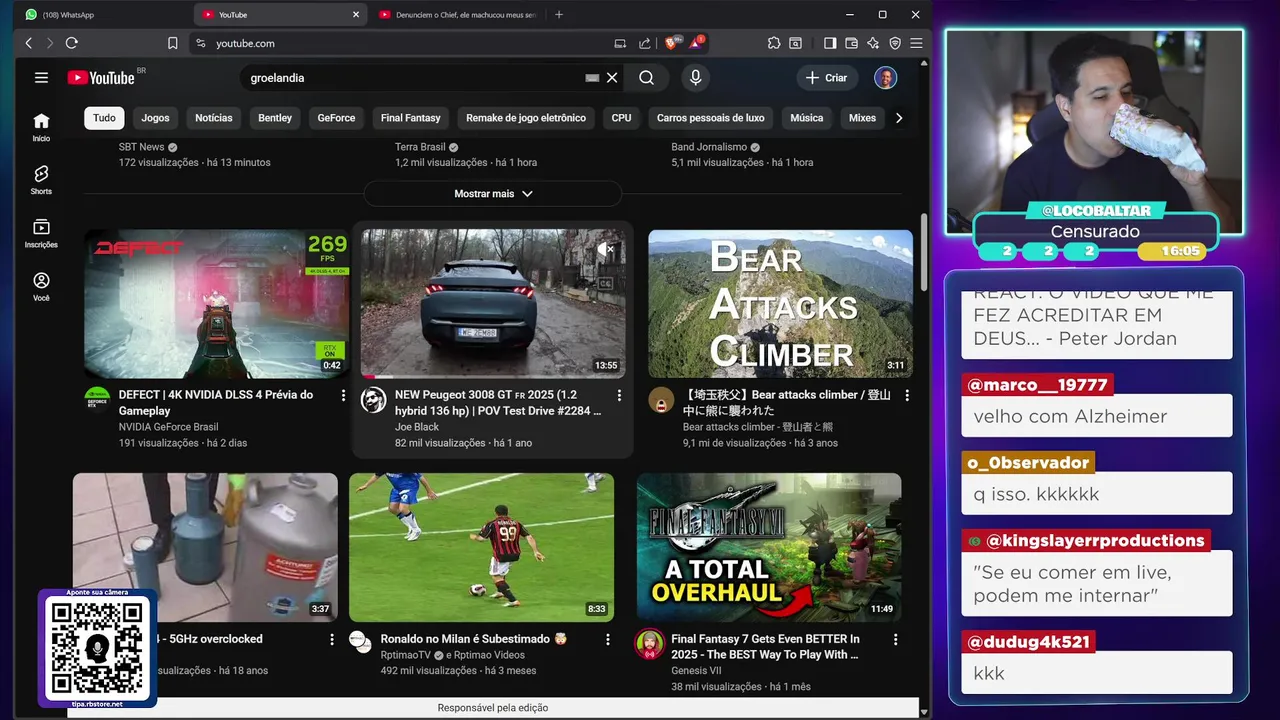The image size is (1280, 720).
Task: Click the search magnifier button
Action: [646, 78]
